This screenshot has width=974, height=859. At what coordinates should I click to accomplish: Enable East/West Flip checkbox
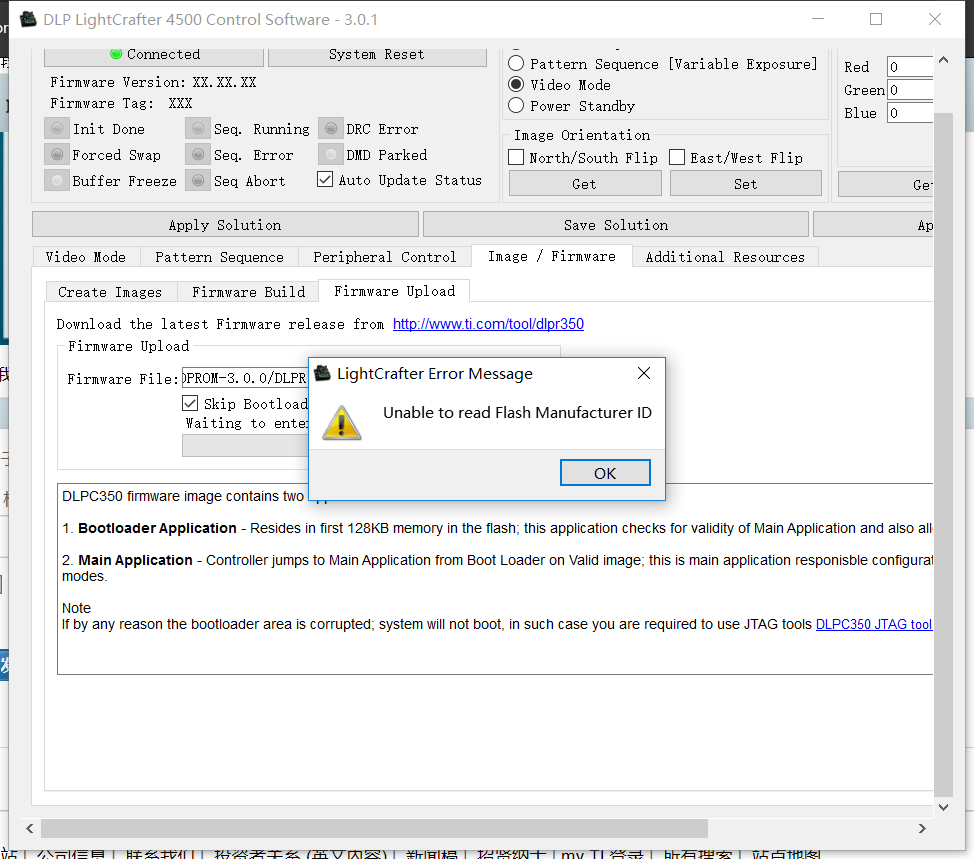click(x=677, y=157)
